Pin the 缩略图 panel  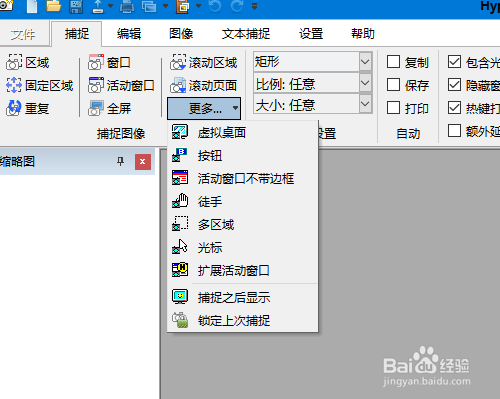pyautogui.click(x=120, y=162)
